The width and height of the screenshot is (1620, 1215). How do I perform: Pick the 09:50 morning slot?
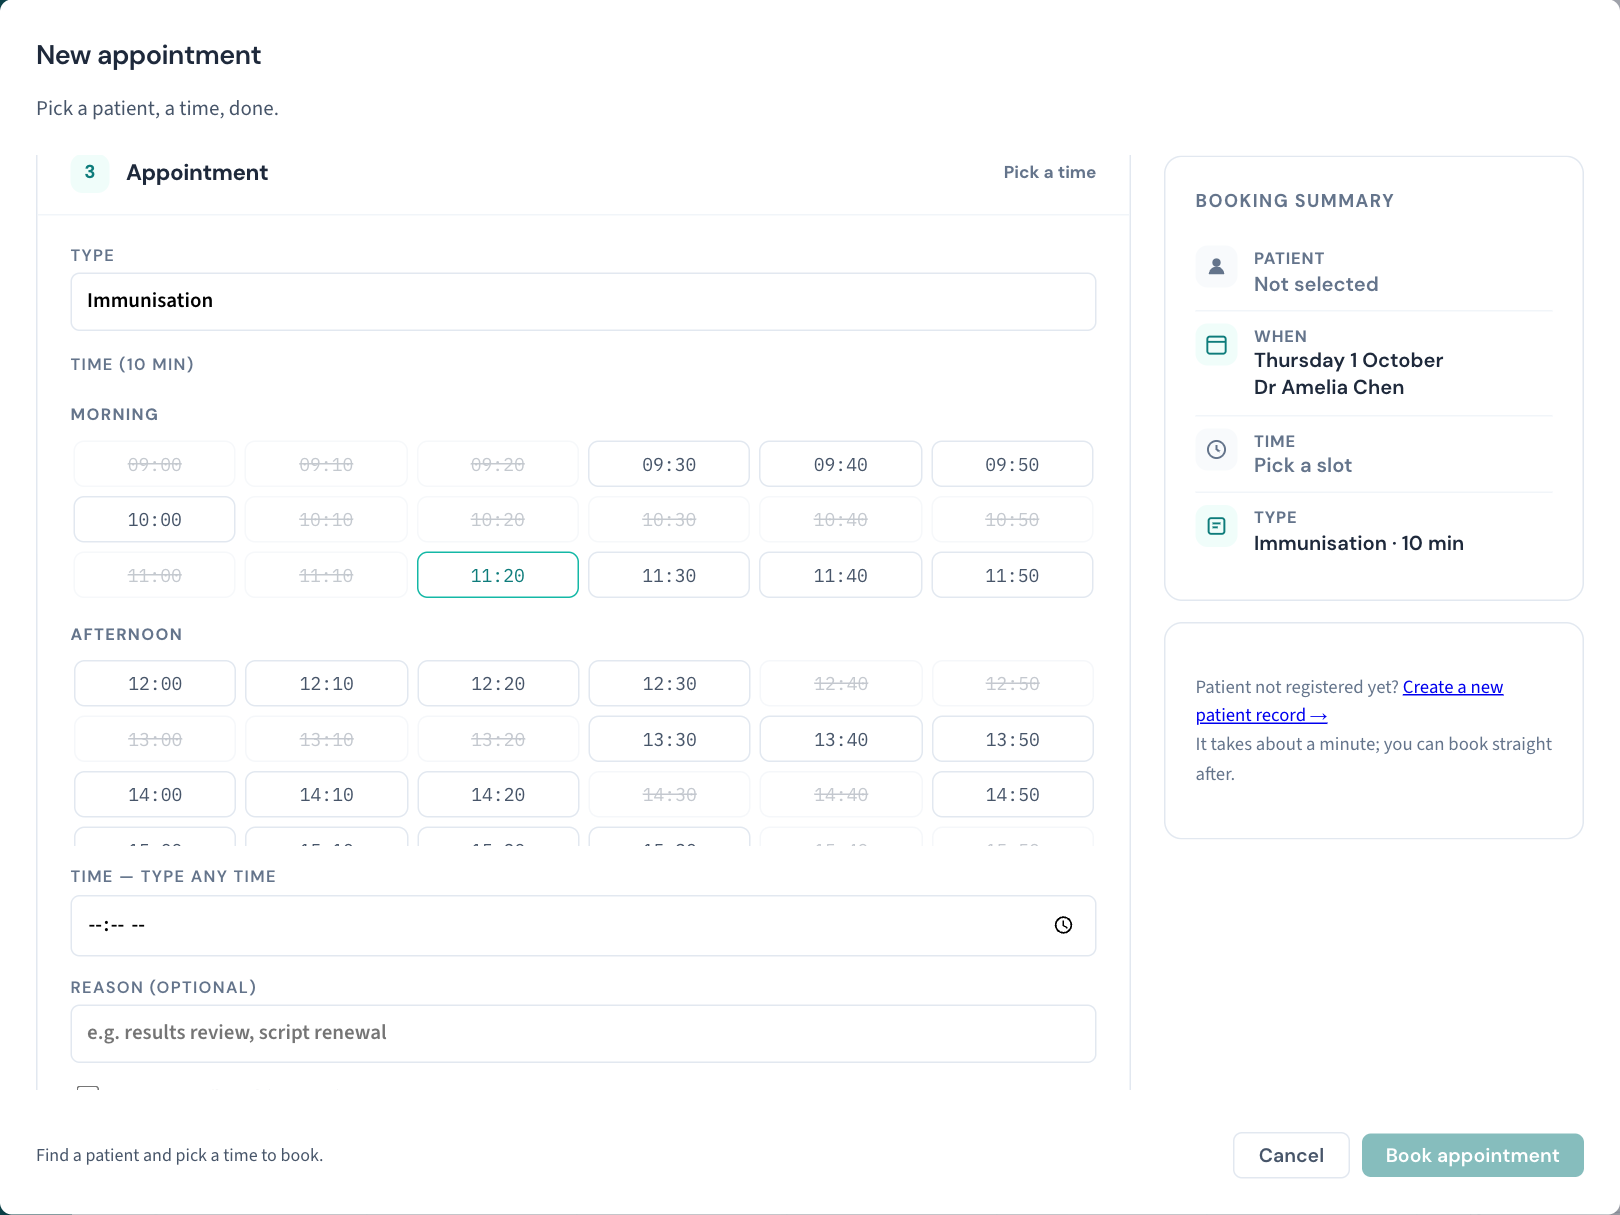click(1012, 464)
